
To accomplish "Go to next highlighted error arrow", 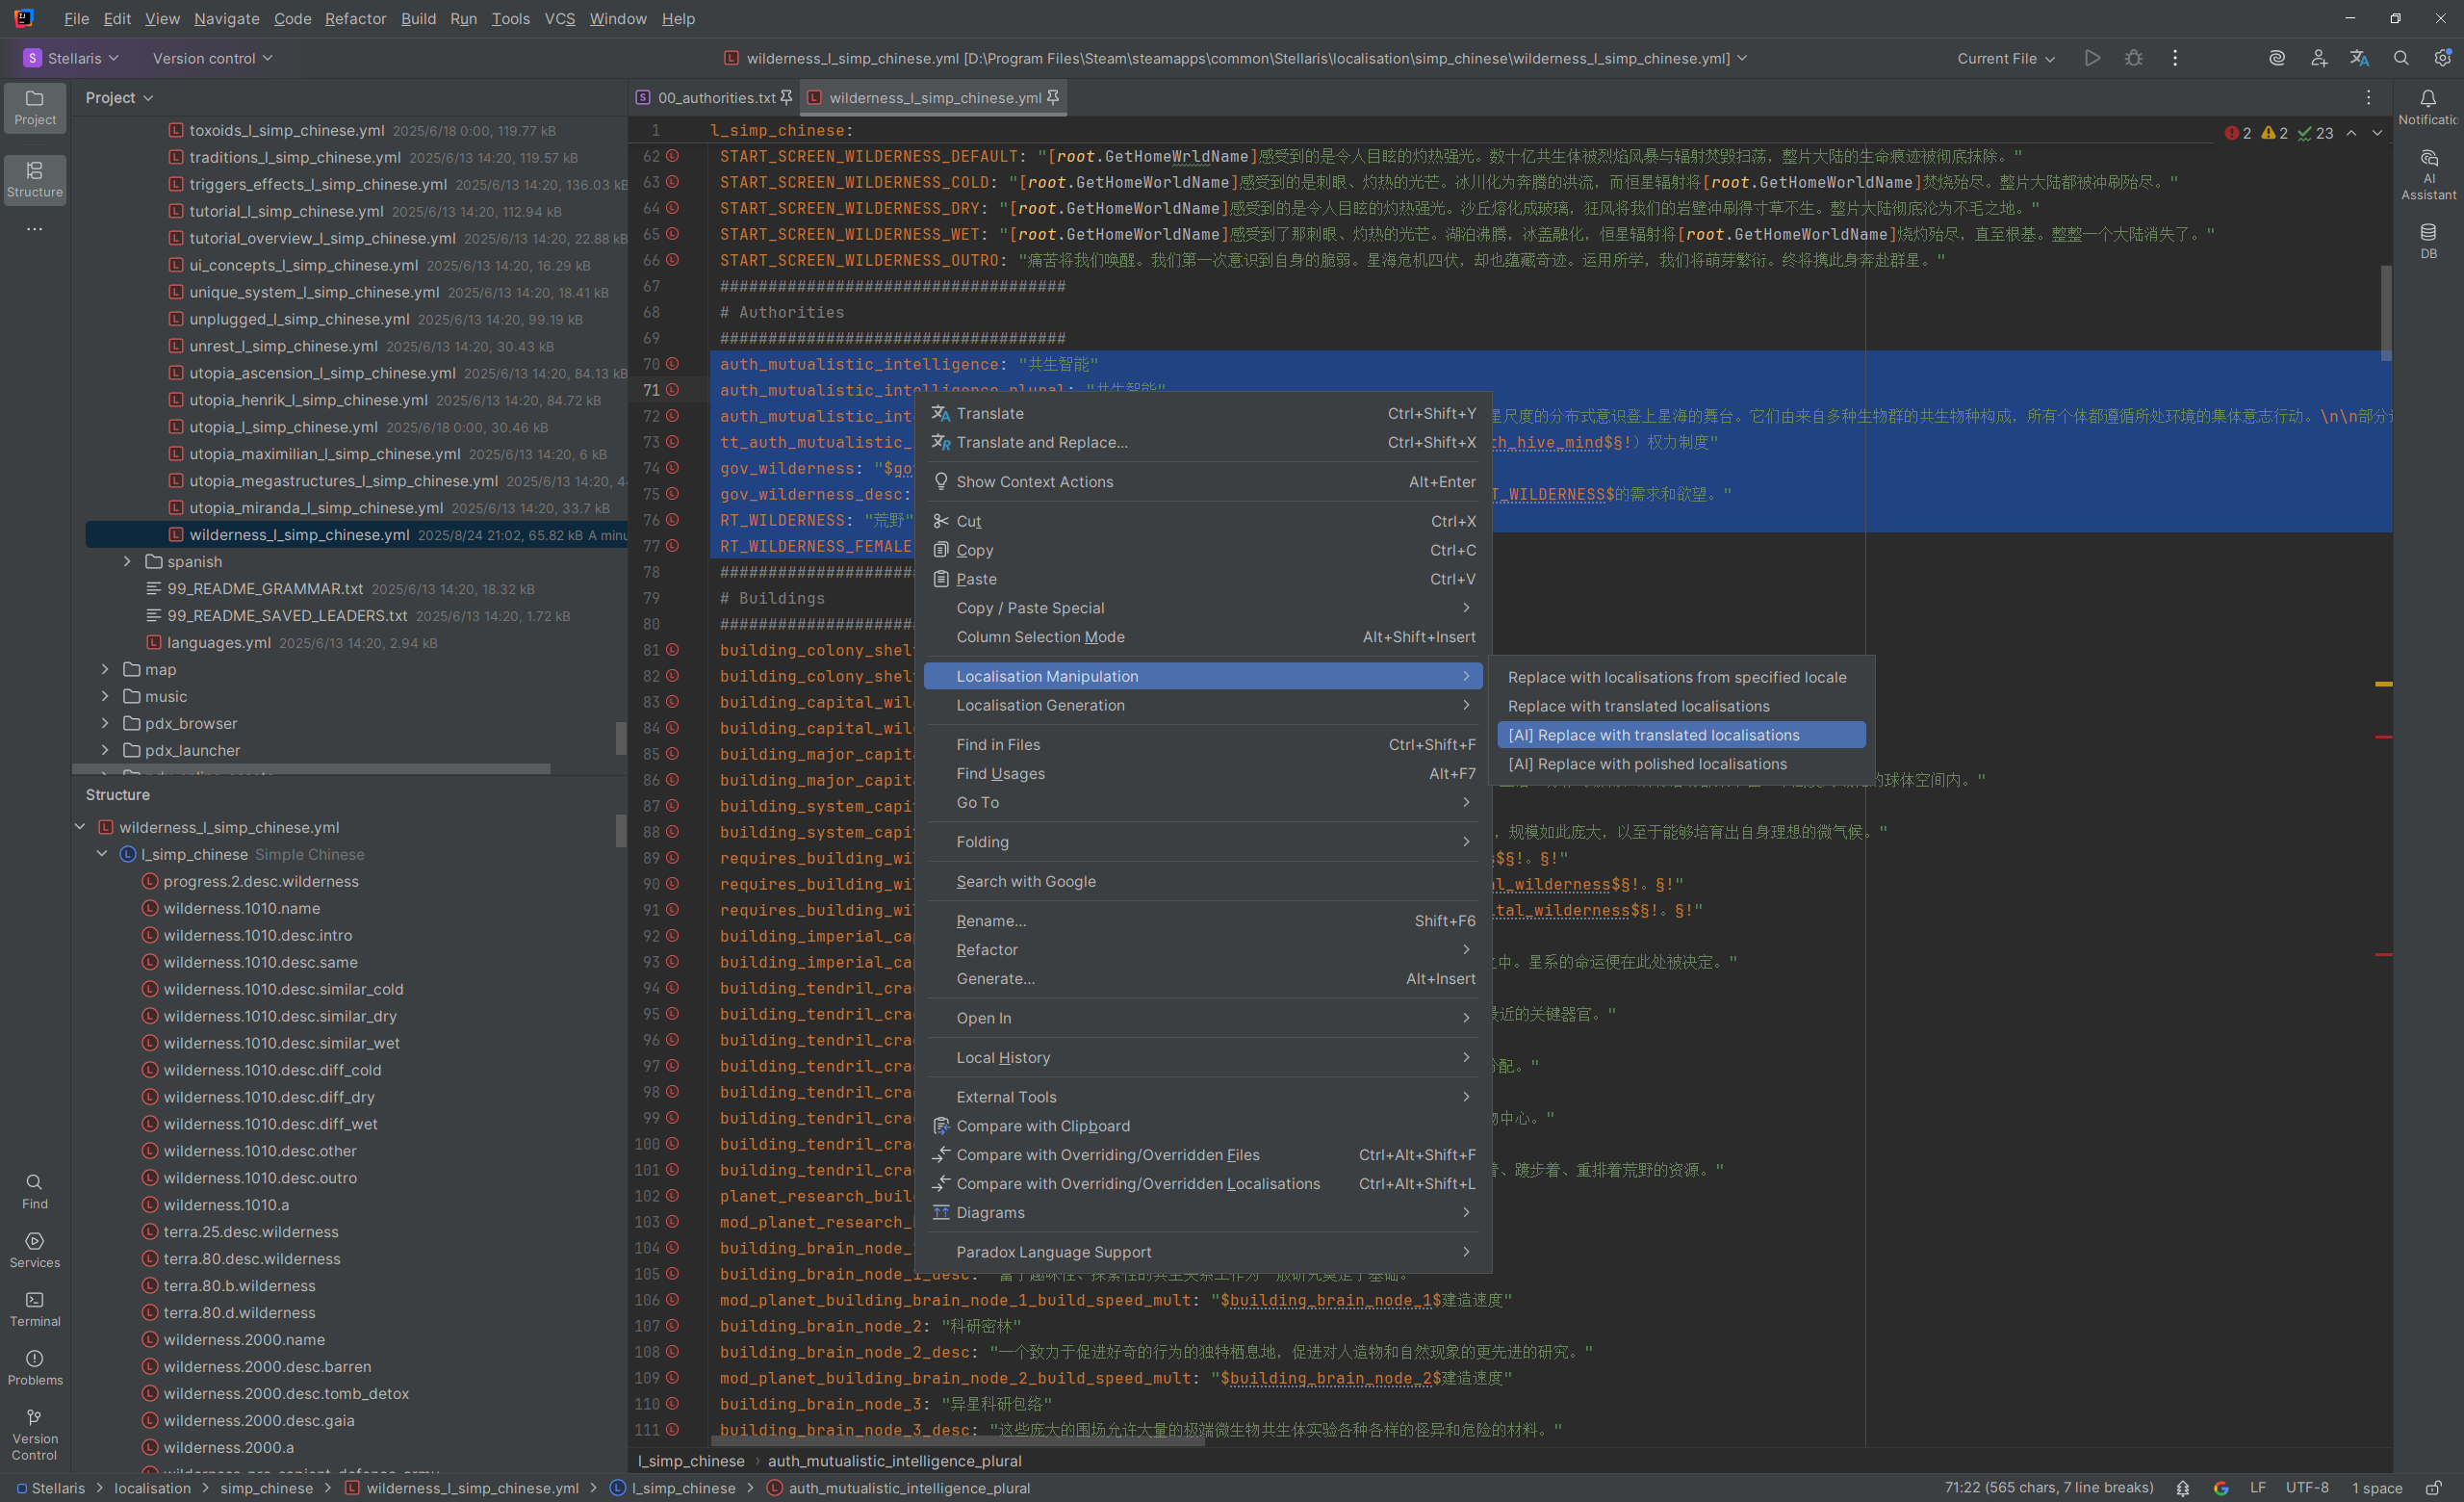I will (2377, 133).
